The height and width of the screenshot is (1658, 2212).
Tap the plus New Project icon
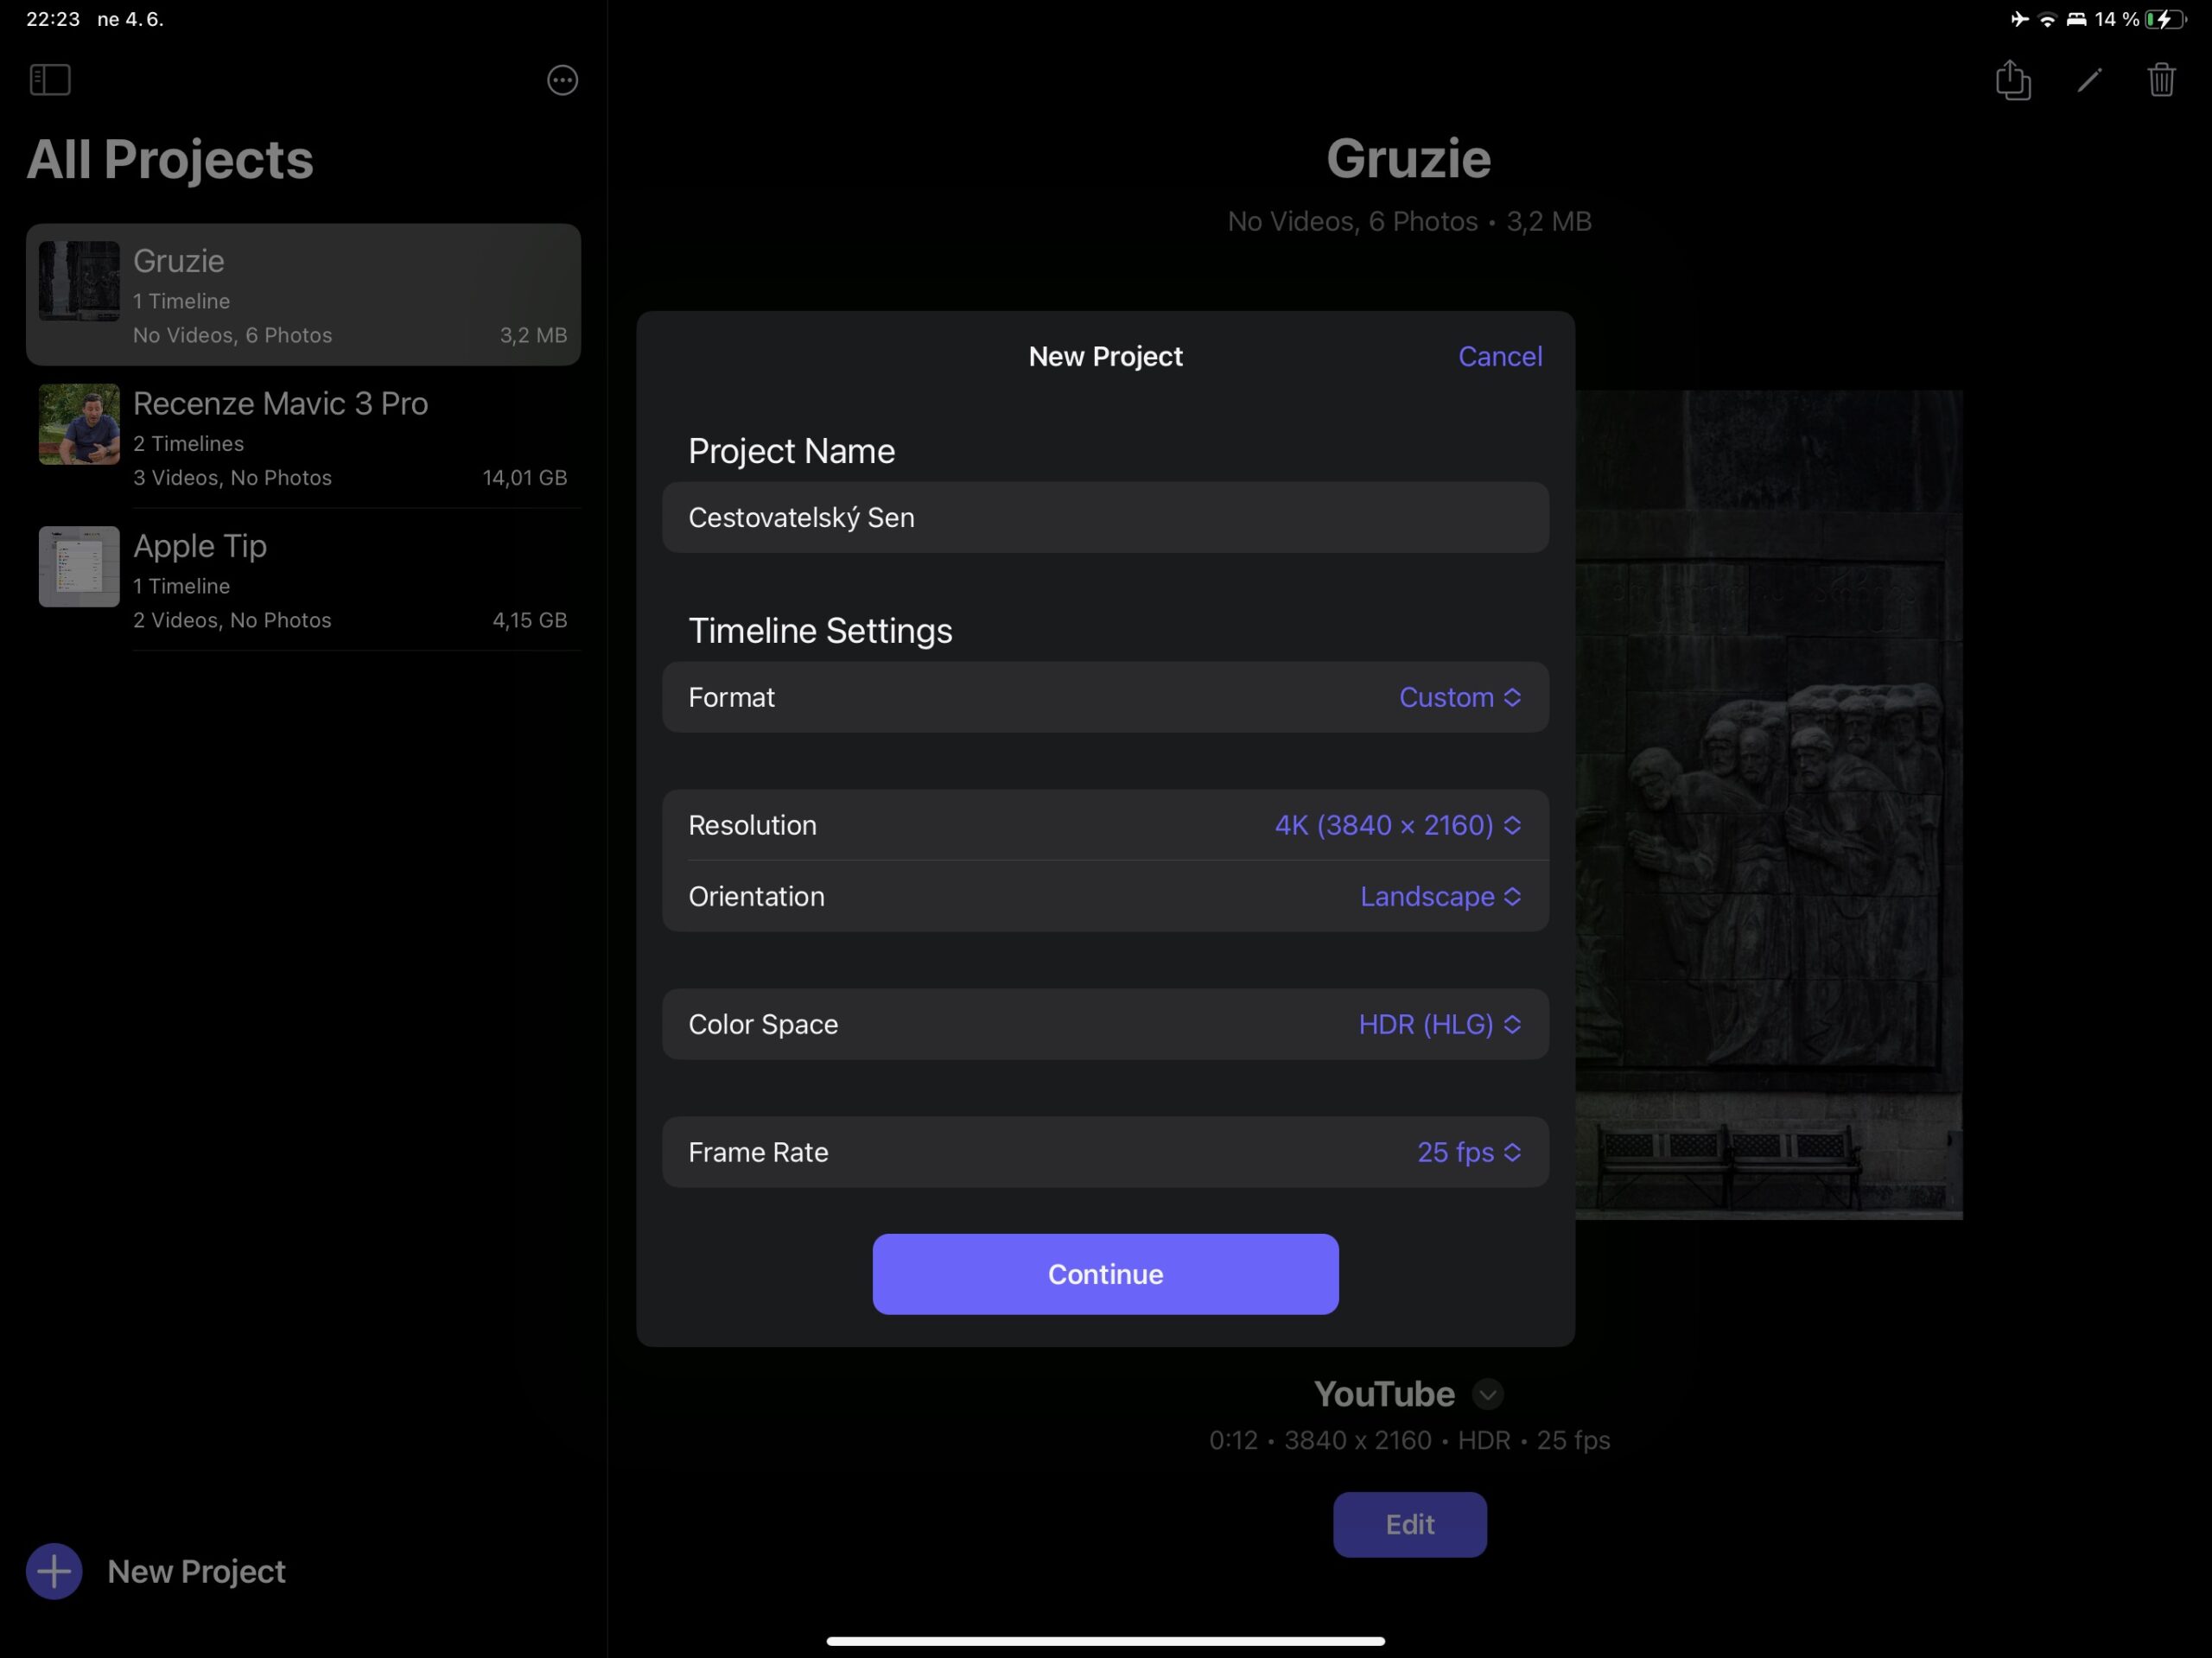click(54, 1571)
